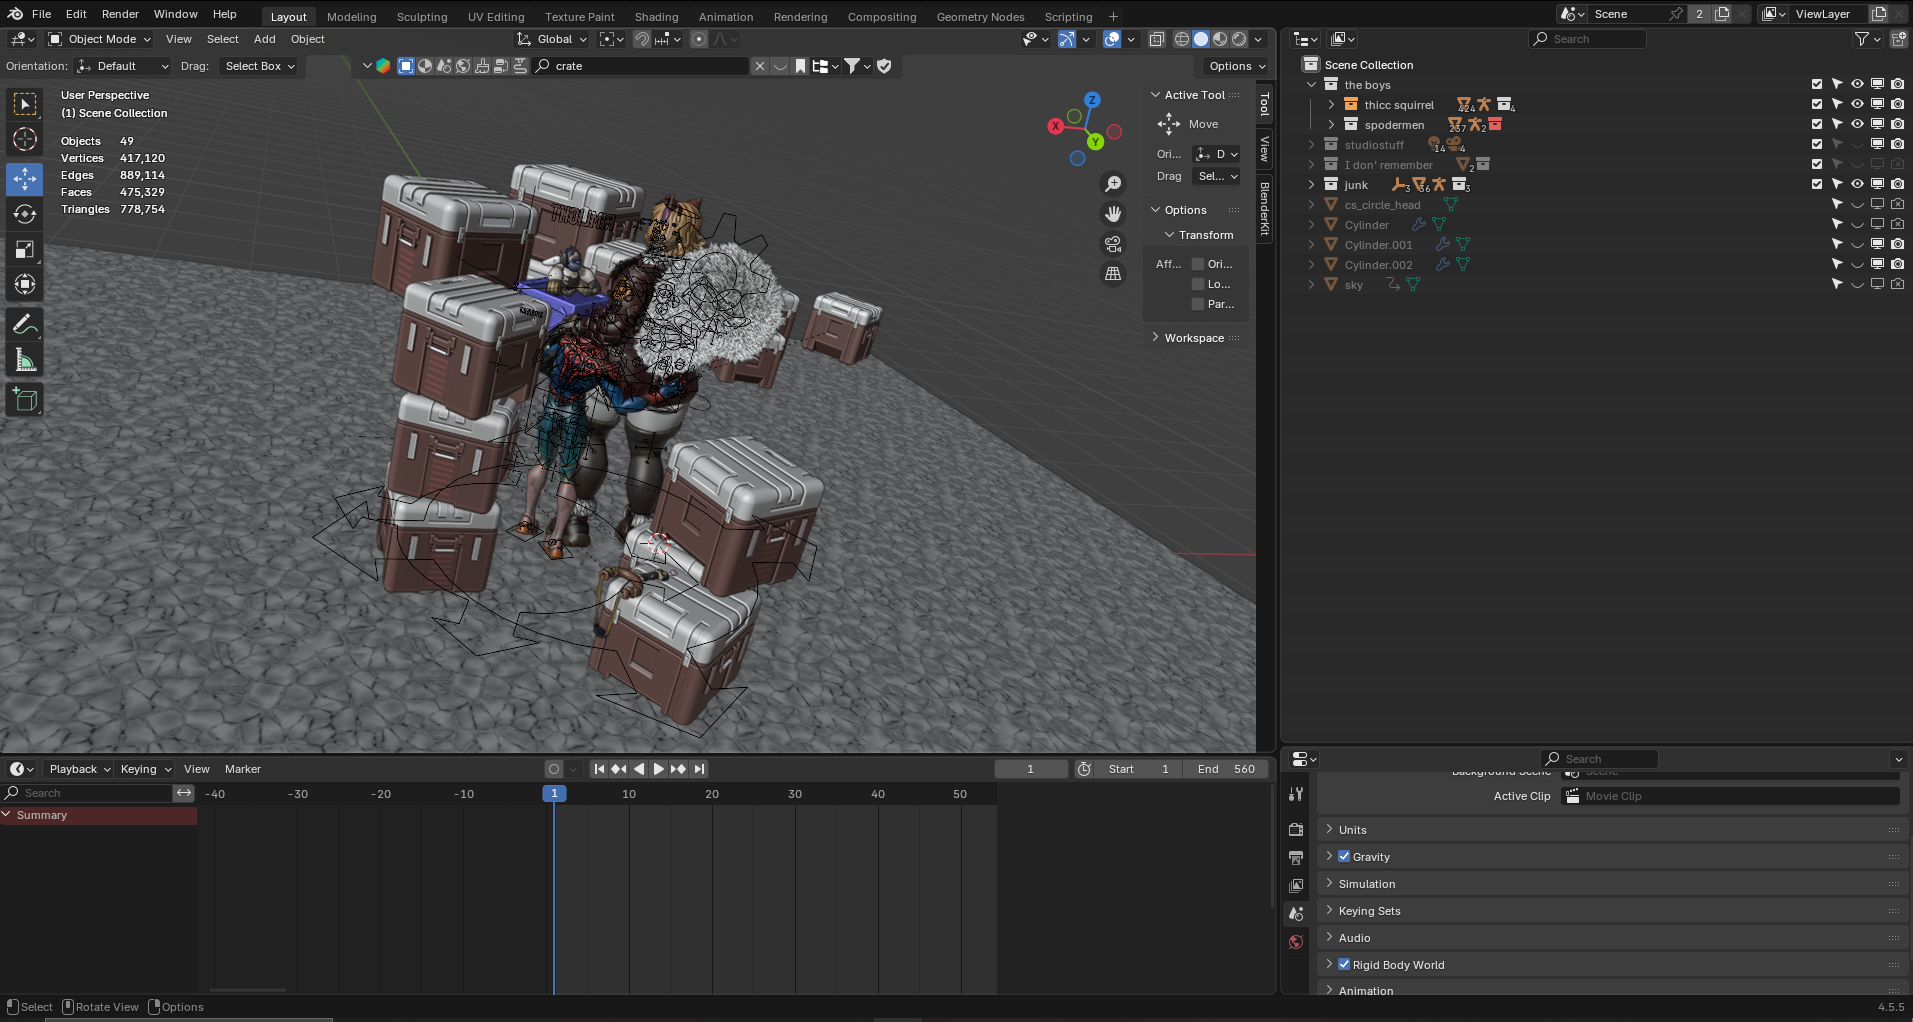
Task: Expand the 'spodermen' collection
Action: pos(1331,125)
